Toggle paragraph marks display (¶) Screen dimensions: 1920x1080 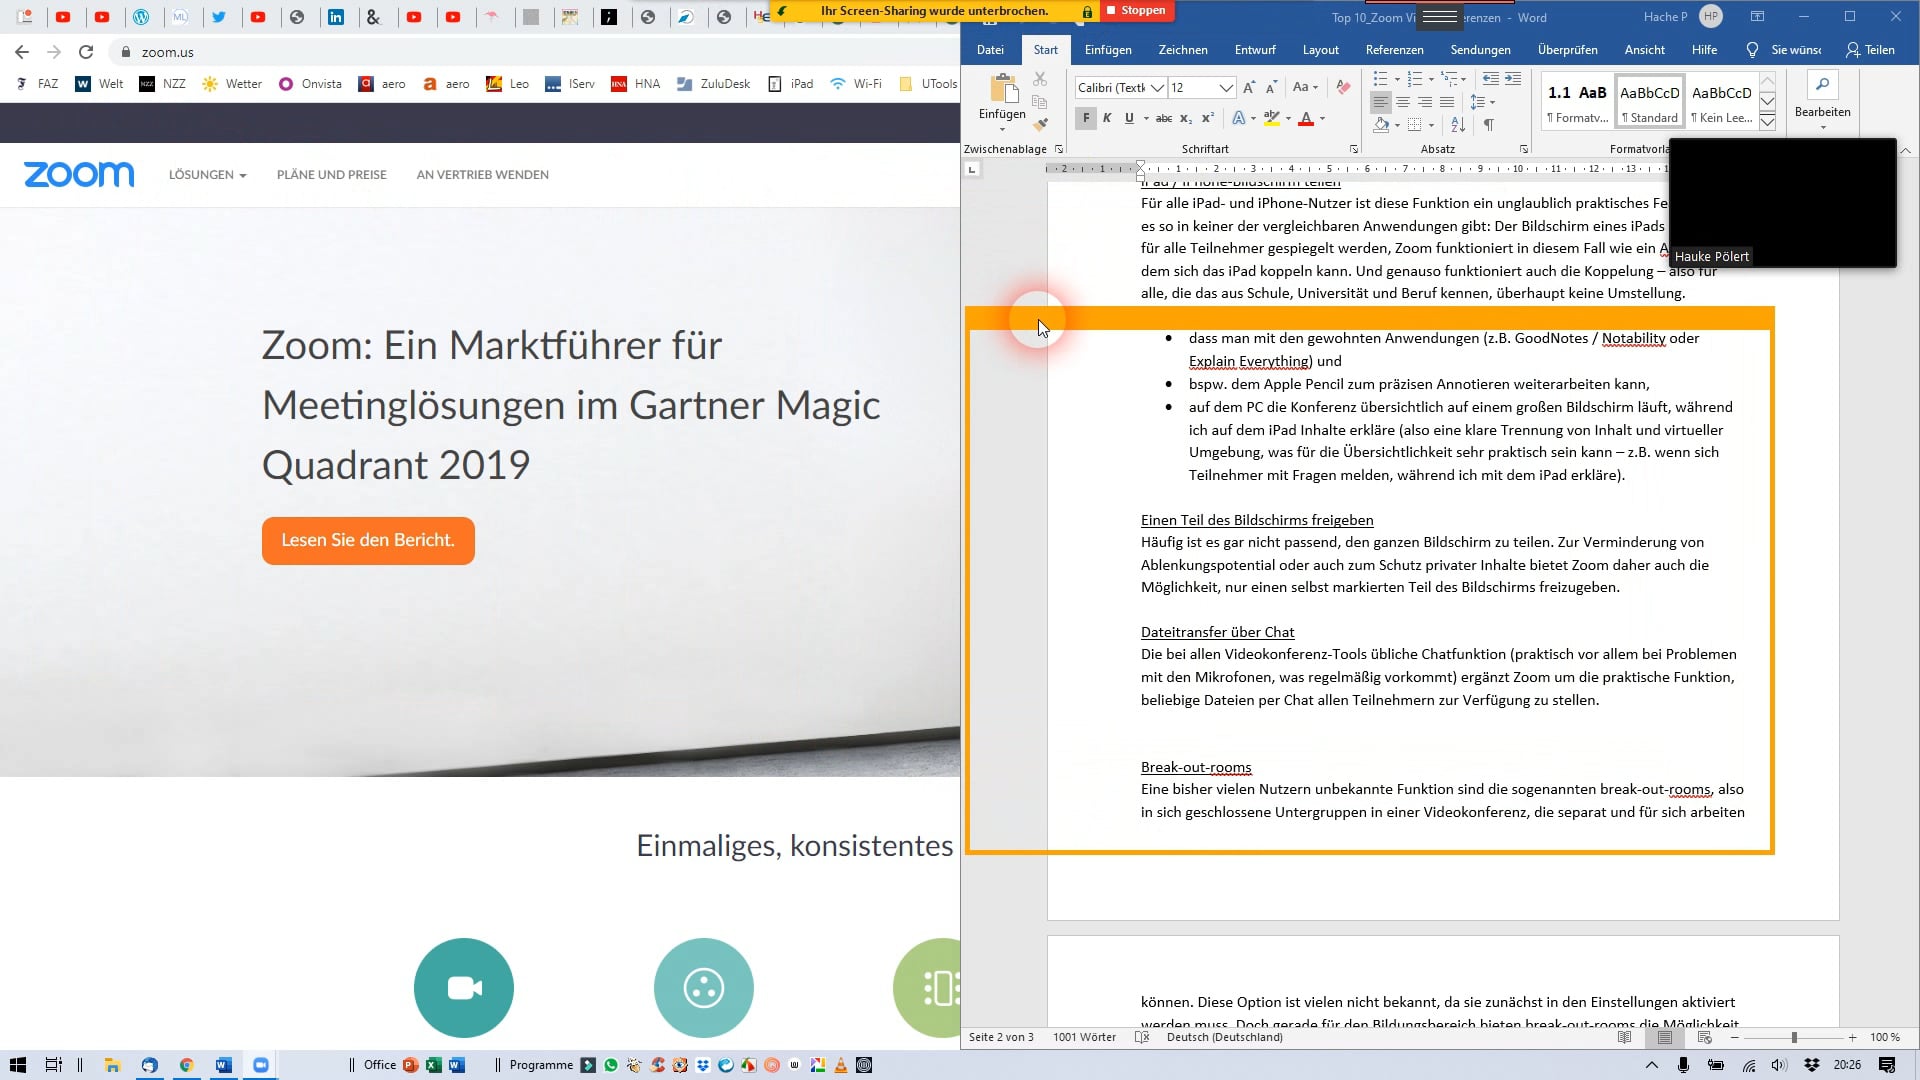1489,125
